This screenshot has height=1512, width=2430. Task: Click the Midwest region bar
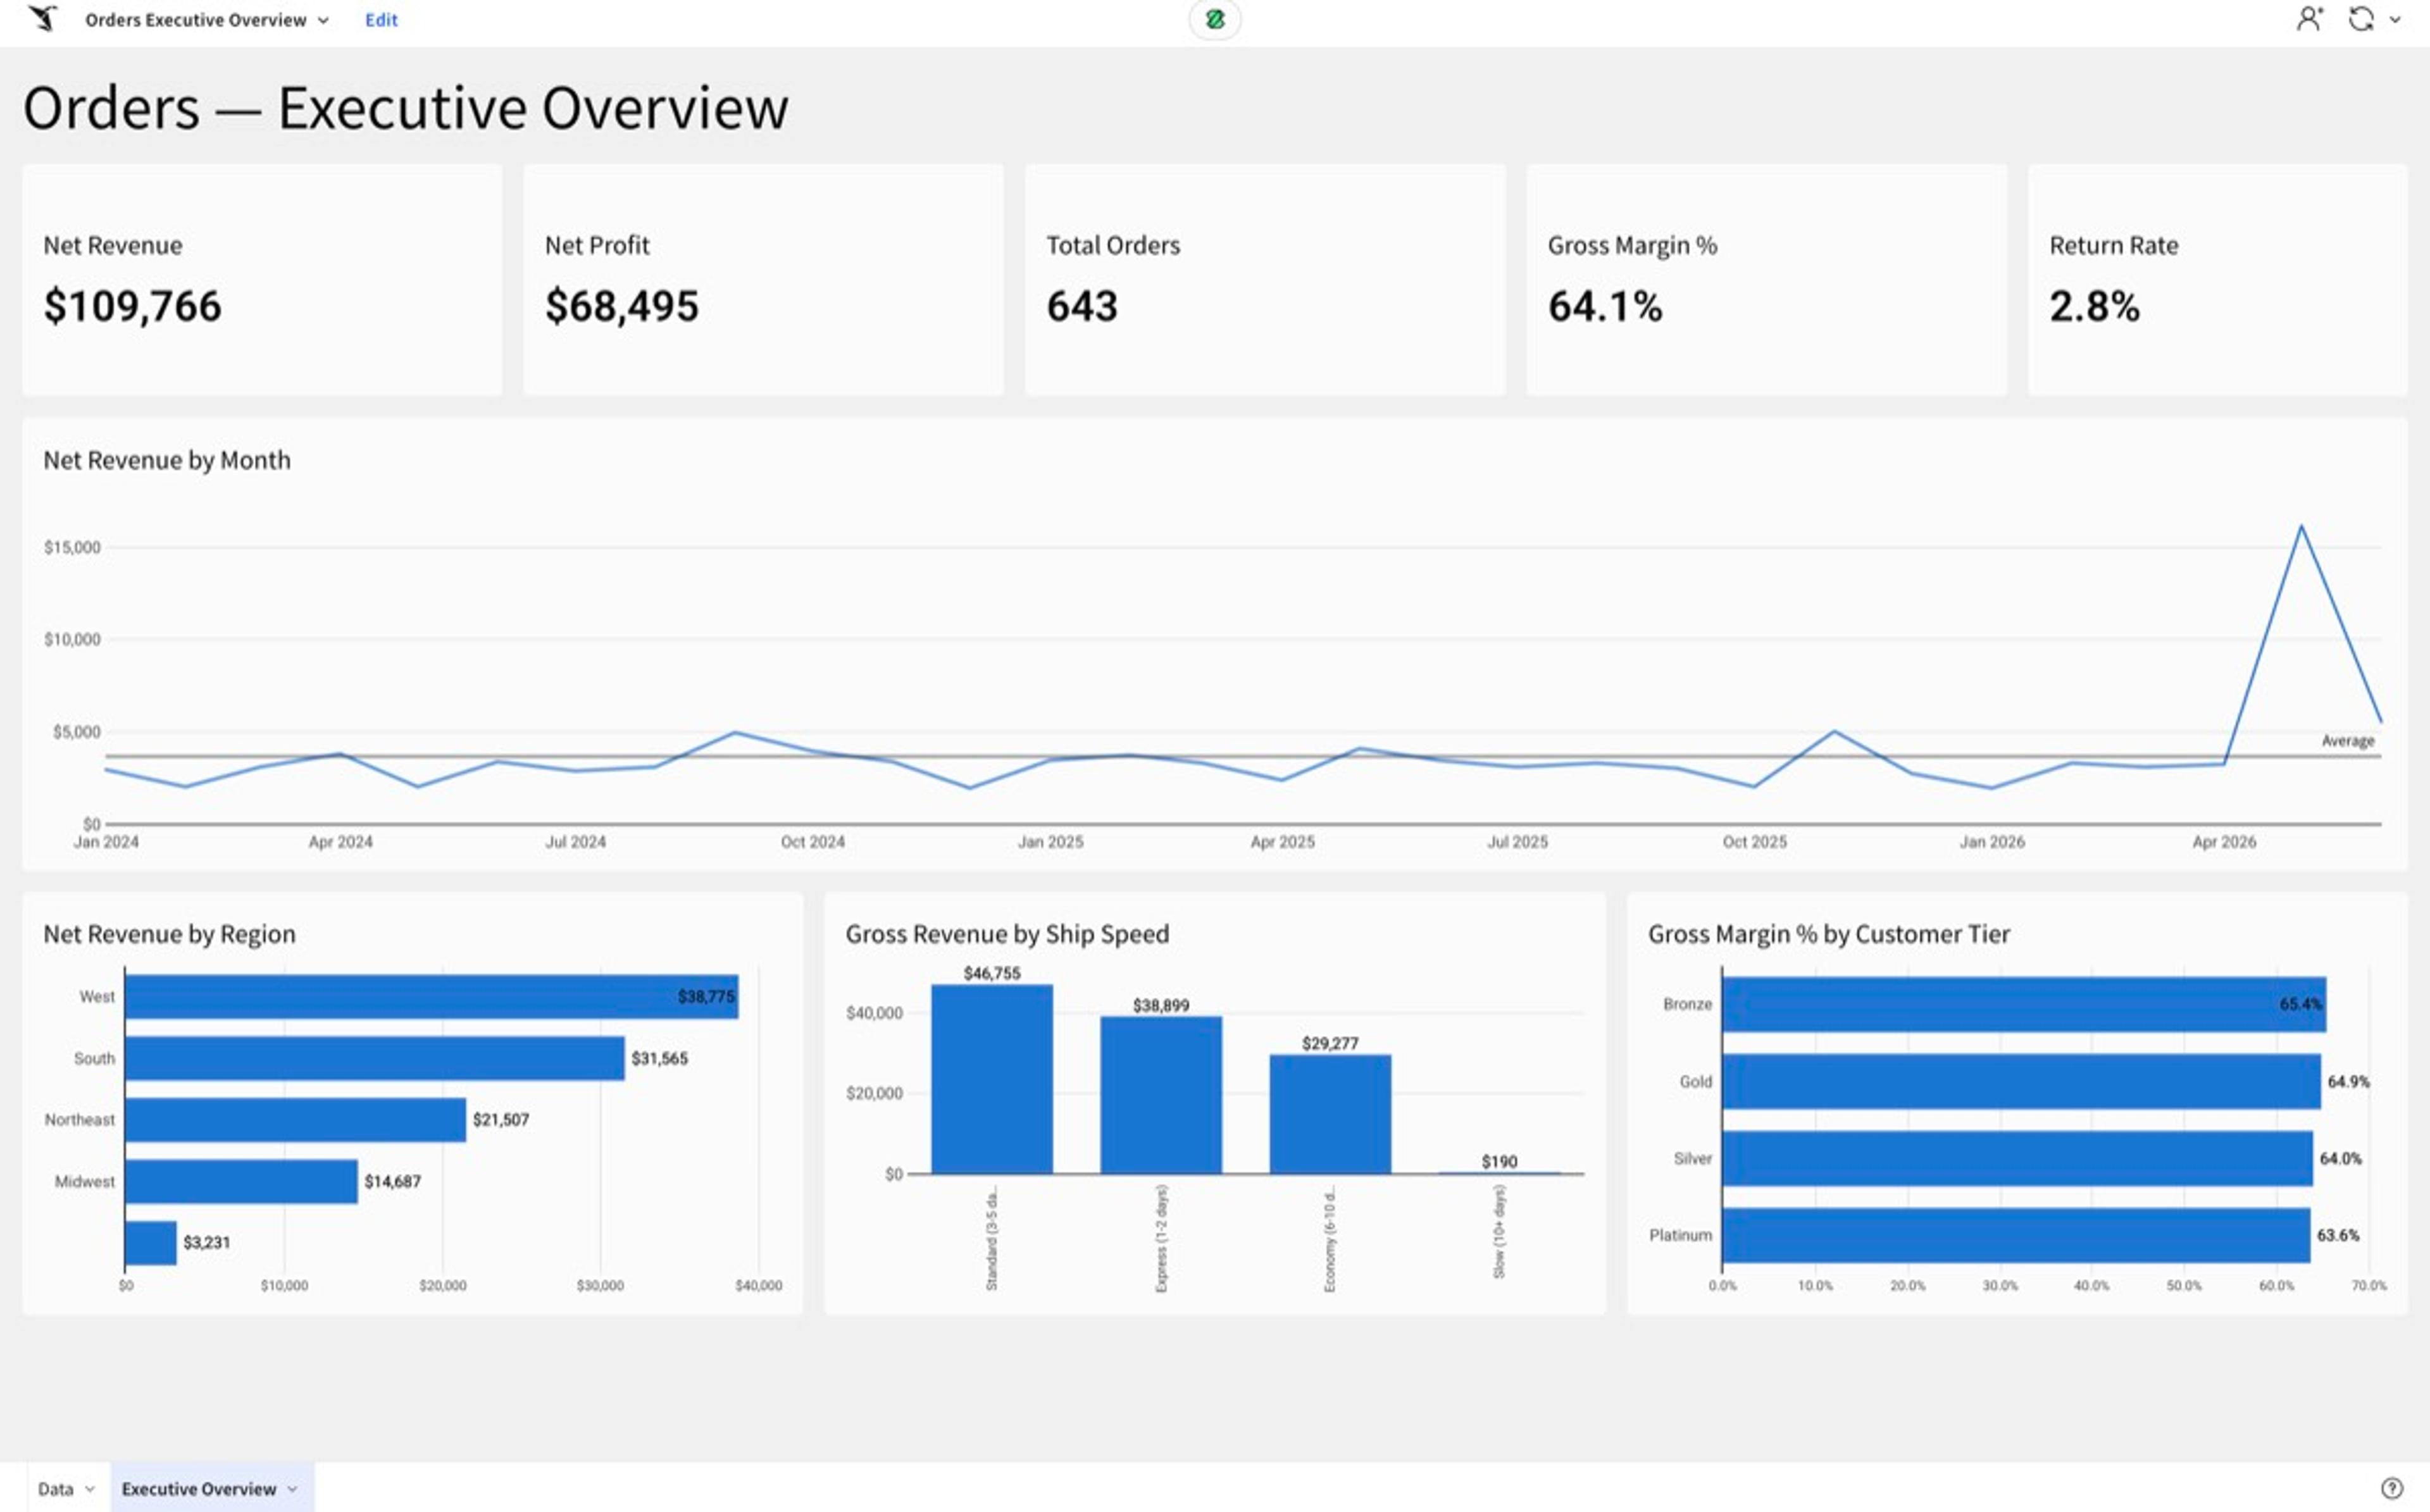[241, 1181]
